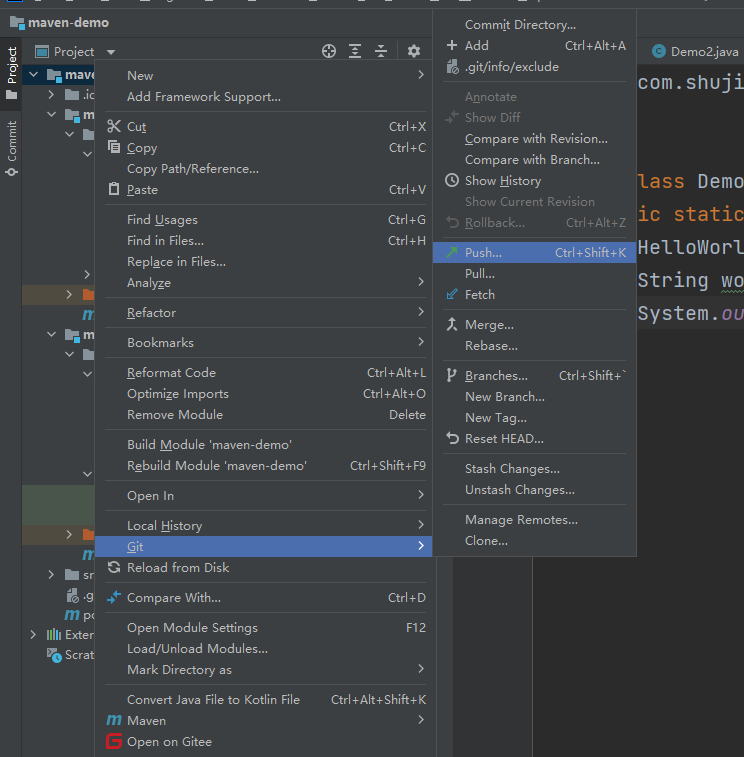Open the Refactor submenu
This screenshot has height=757, width=744.
[x=266, y=312]
